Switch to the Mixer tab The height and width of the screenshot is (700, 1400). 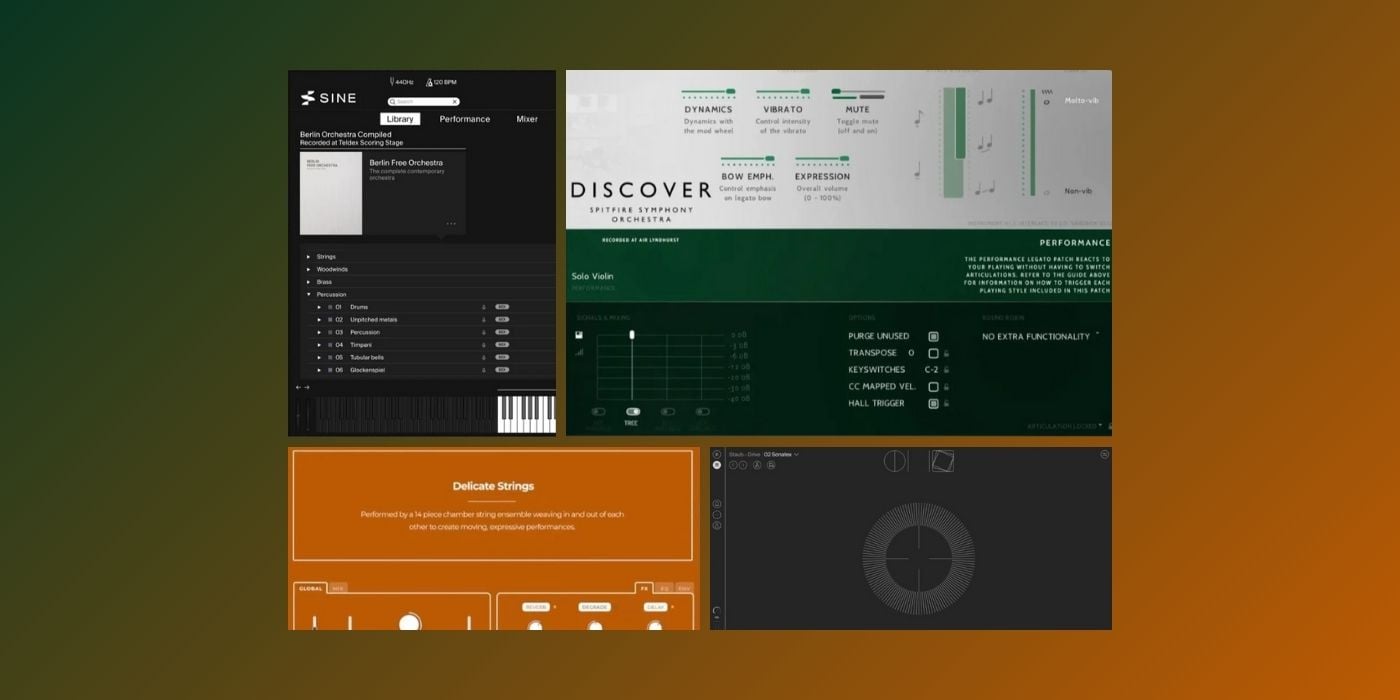click(527, 119)
